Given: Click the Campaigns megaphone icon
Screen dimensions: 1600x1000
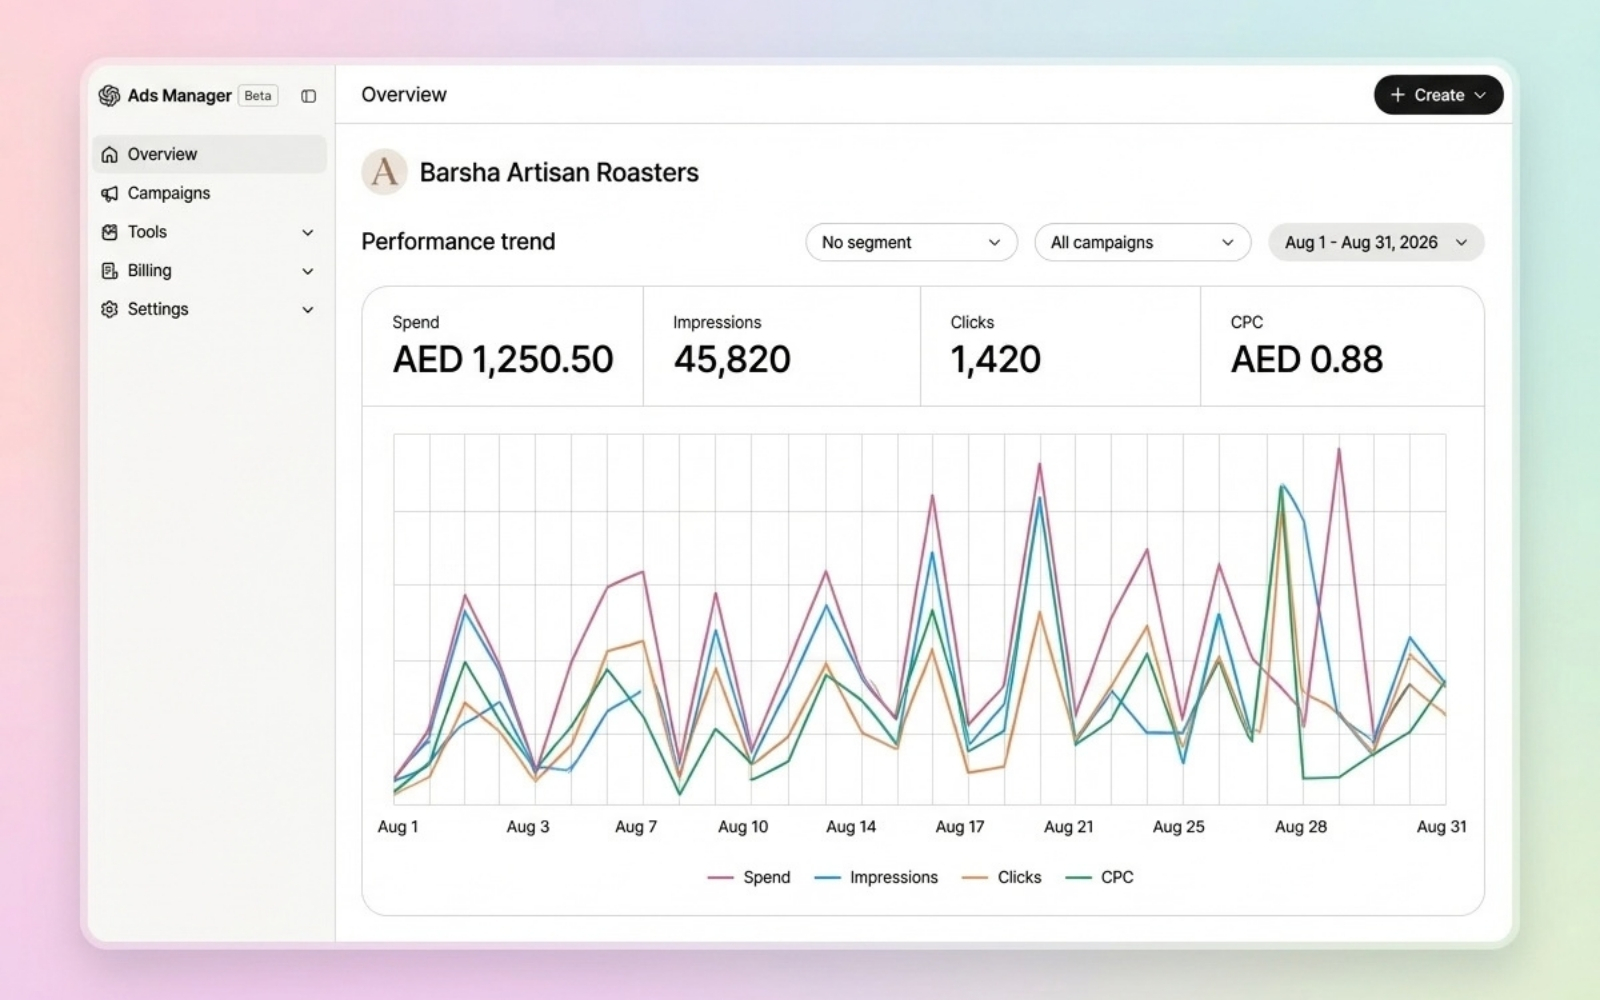Looking at the screenshot, I should point(110,193).
